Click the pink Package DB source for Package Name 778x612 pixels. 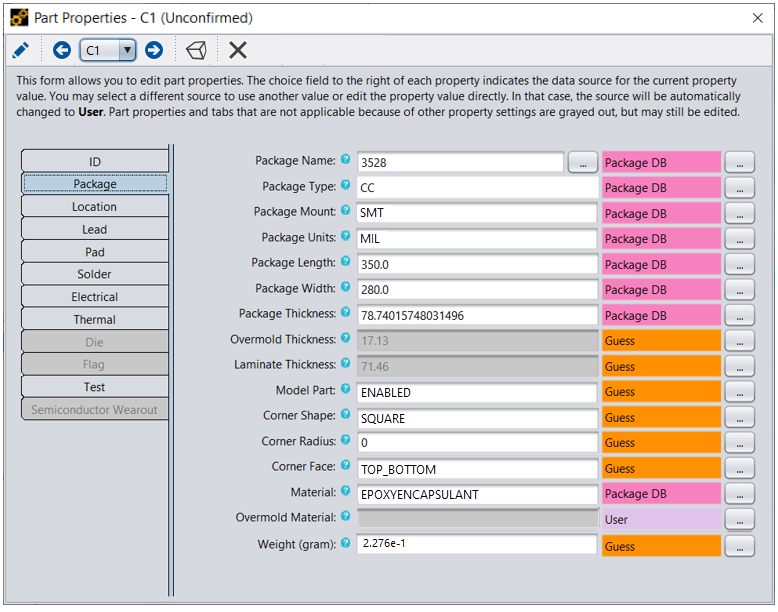click(x=661, y=162)
